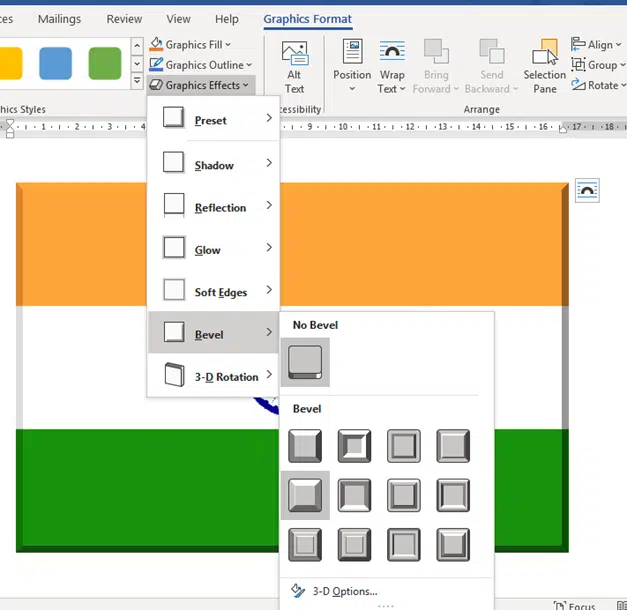Click the Layout Options button beside image
Image resolution: width=627 pixels, height=610 pixels.
(x=587, y=190)
